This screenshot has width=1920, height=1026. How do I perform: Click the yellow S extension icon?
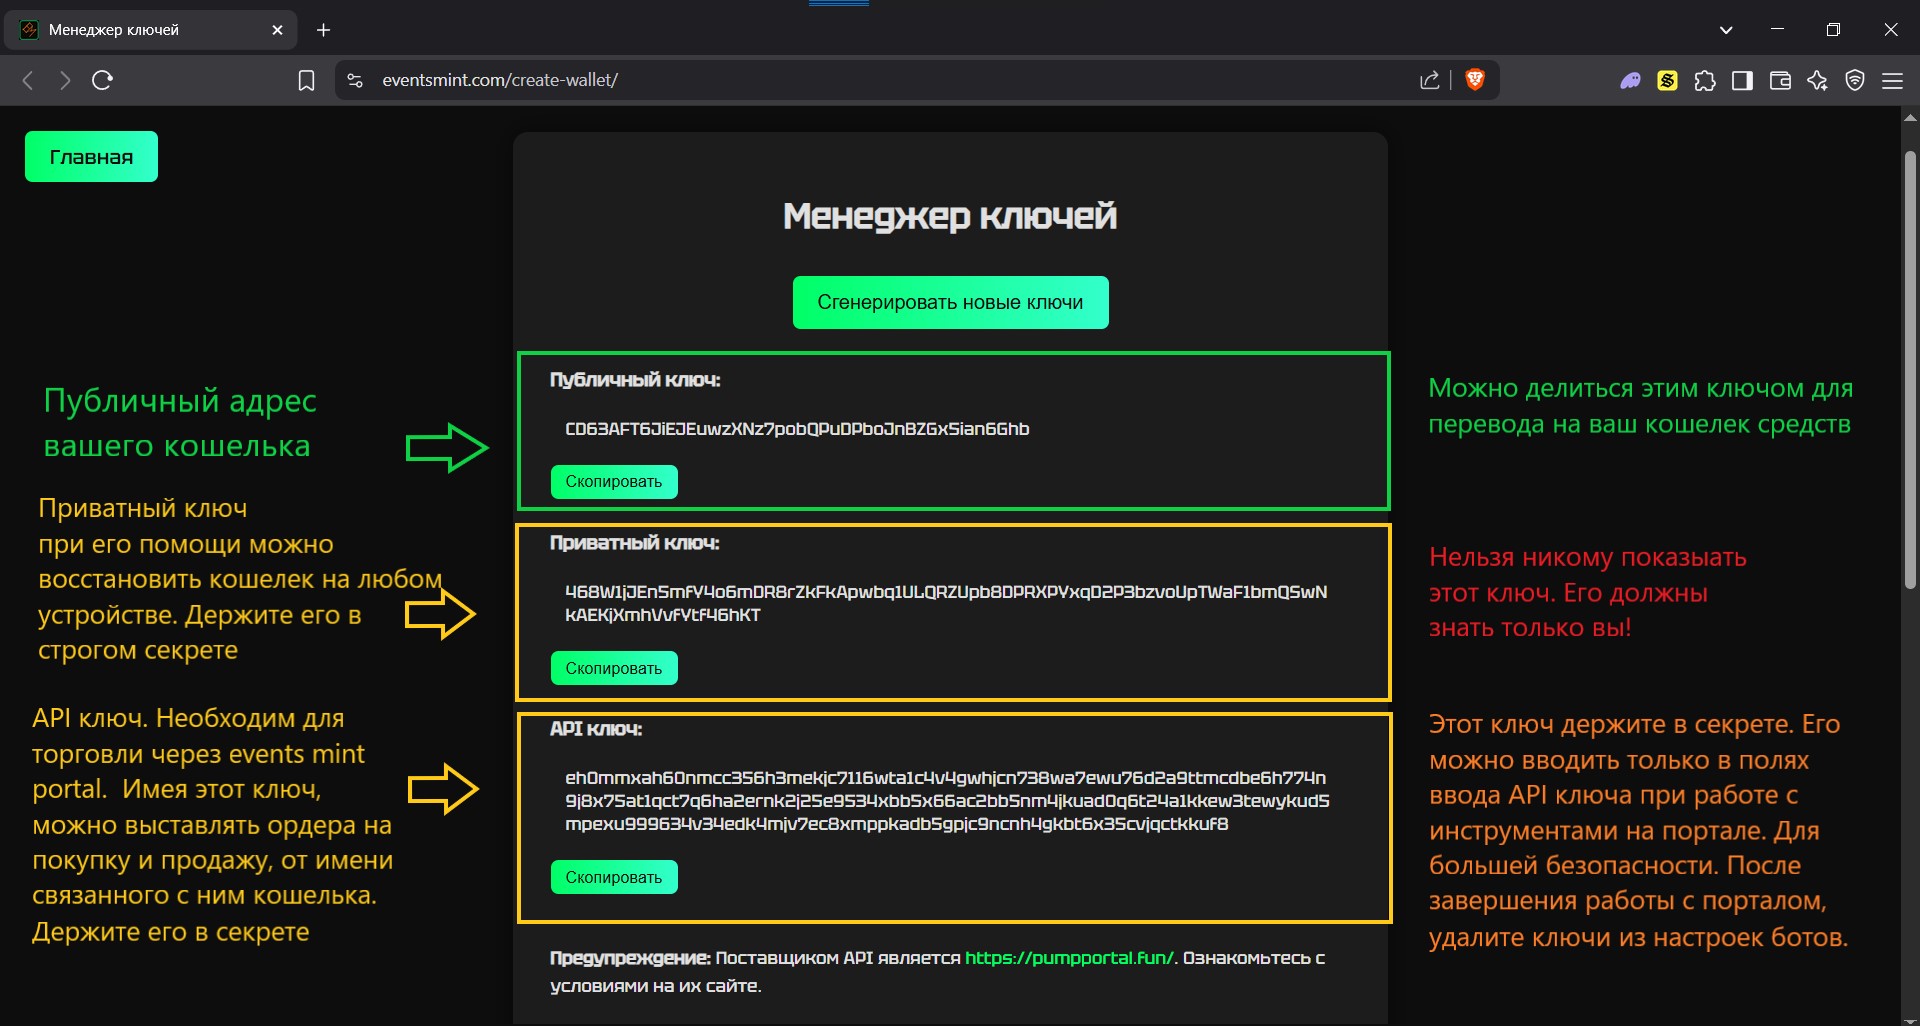(x=1667, y=81)
